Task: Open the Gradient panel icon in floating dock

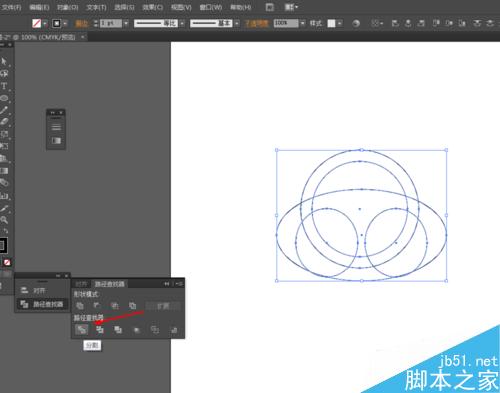Action: [x=56, y=140]
